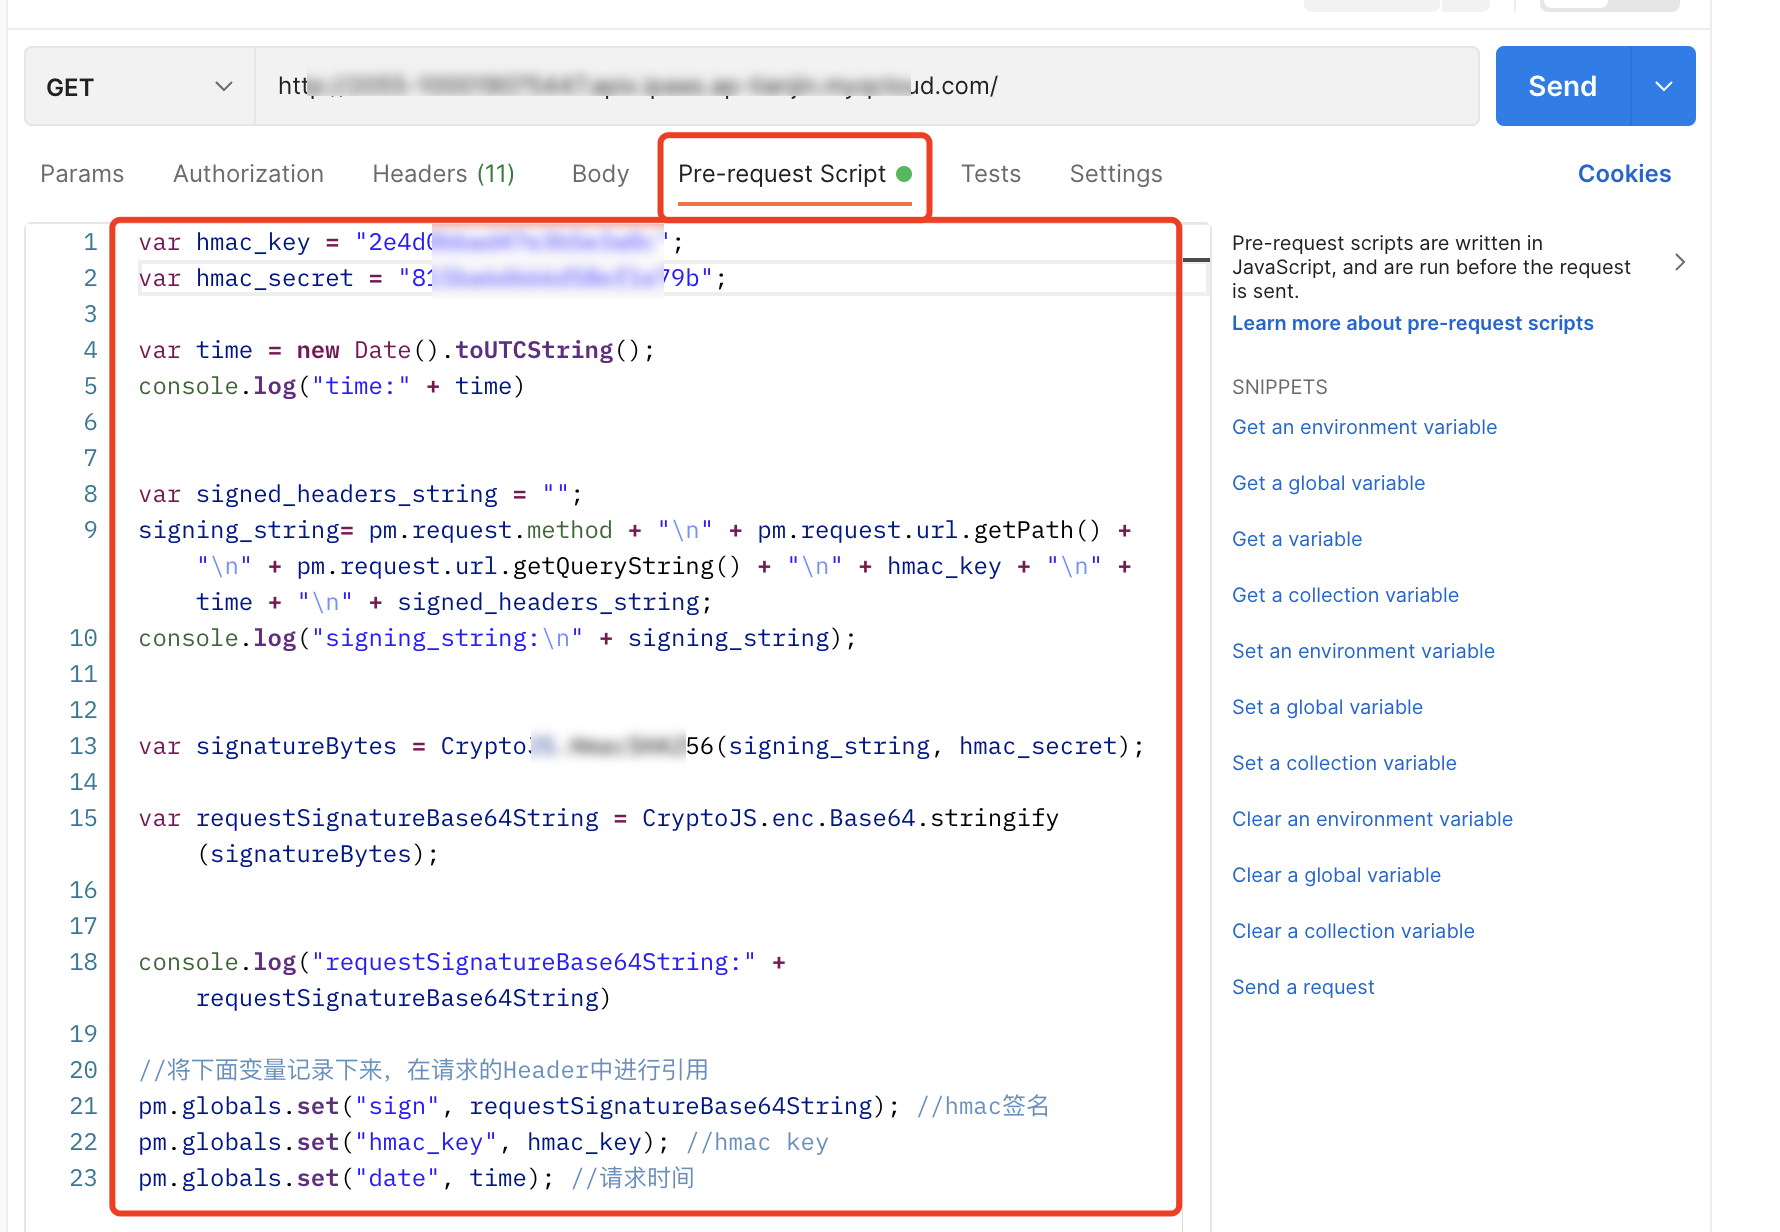Click line 4 with toUTCString code
The image size is (1780, 1232).
pyautogui.click(x=396, y=350)
